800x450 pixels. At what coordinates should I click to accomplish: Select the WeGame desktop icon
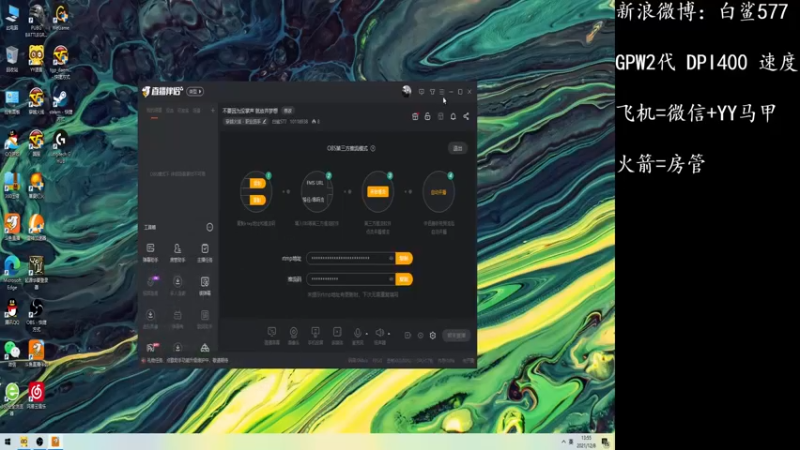coord(61,17)
